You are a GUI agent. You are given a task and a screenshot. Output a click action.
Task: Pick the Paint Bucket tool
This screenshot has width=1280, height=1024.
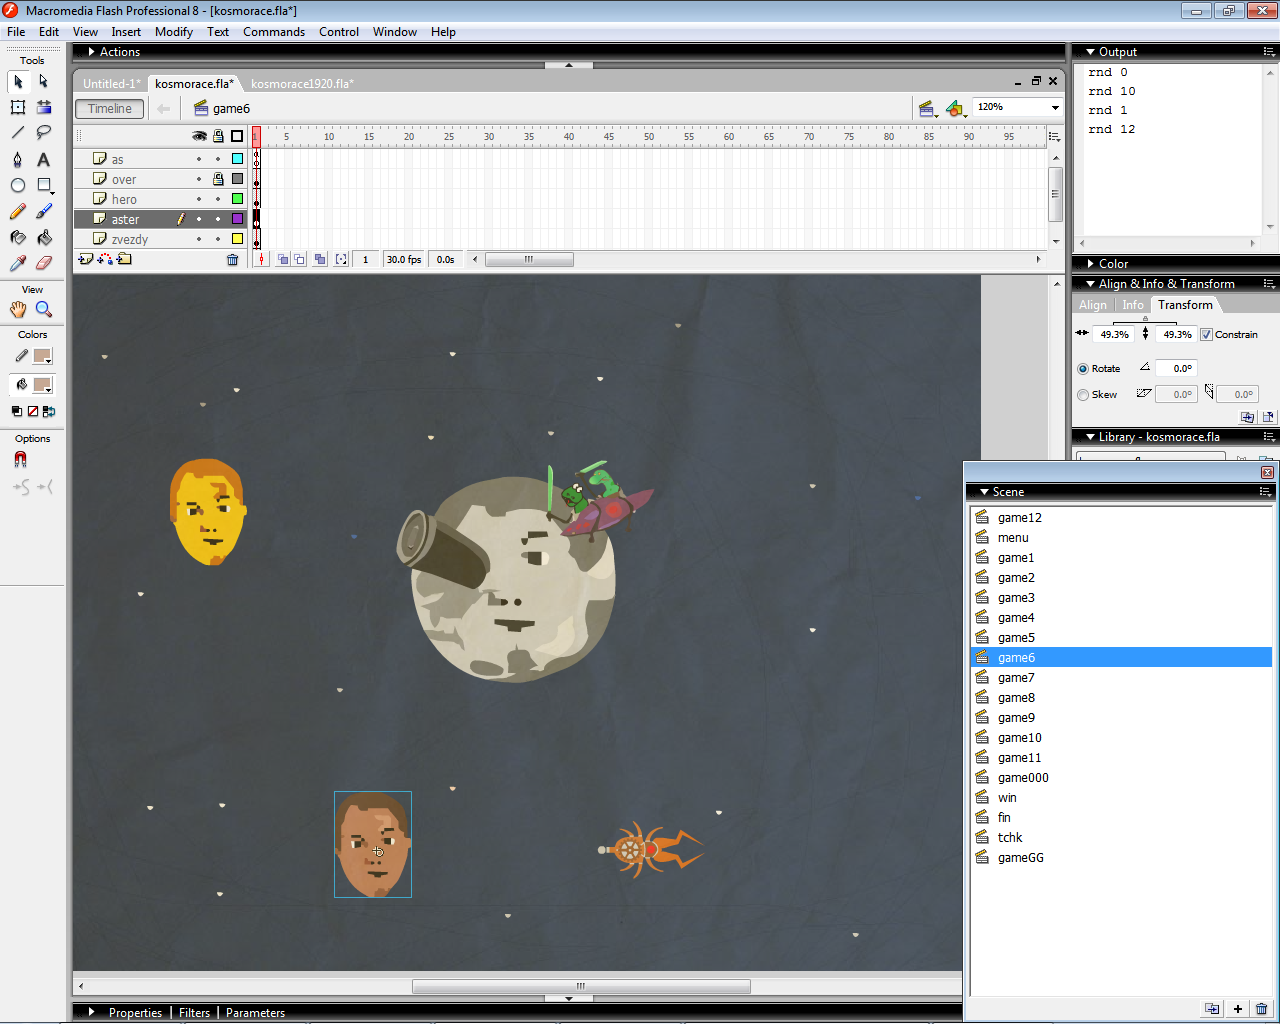(x=44, y=237)
